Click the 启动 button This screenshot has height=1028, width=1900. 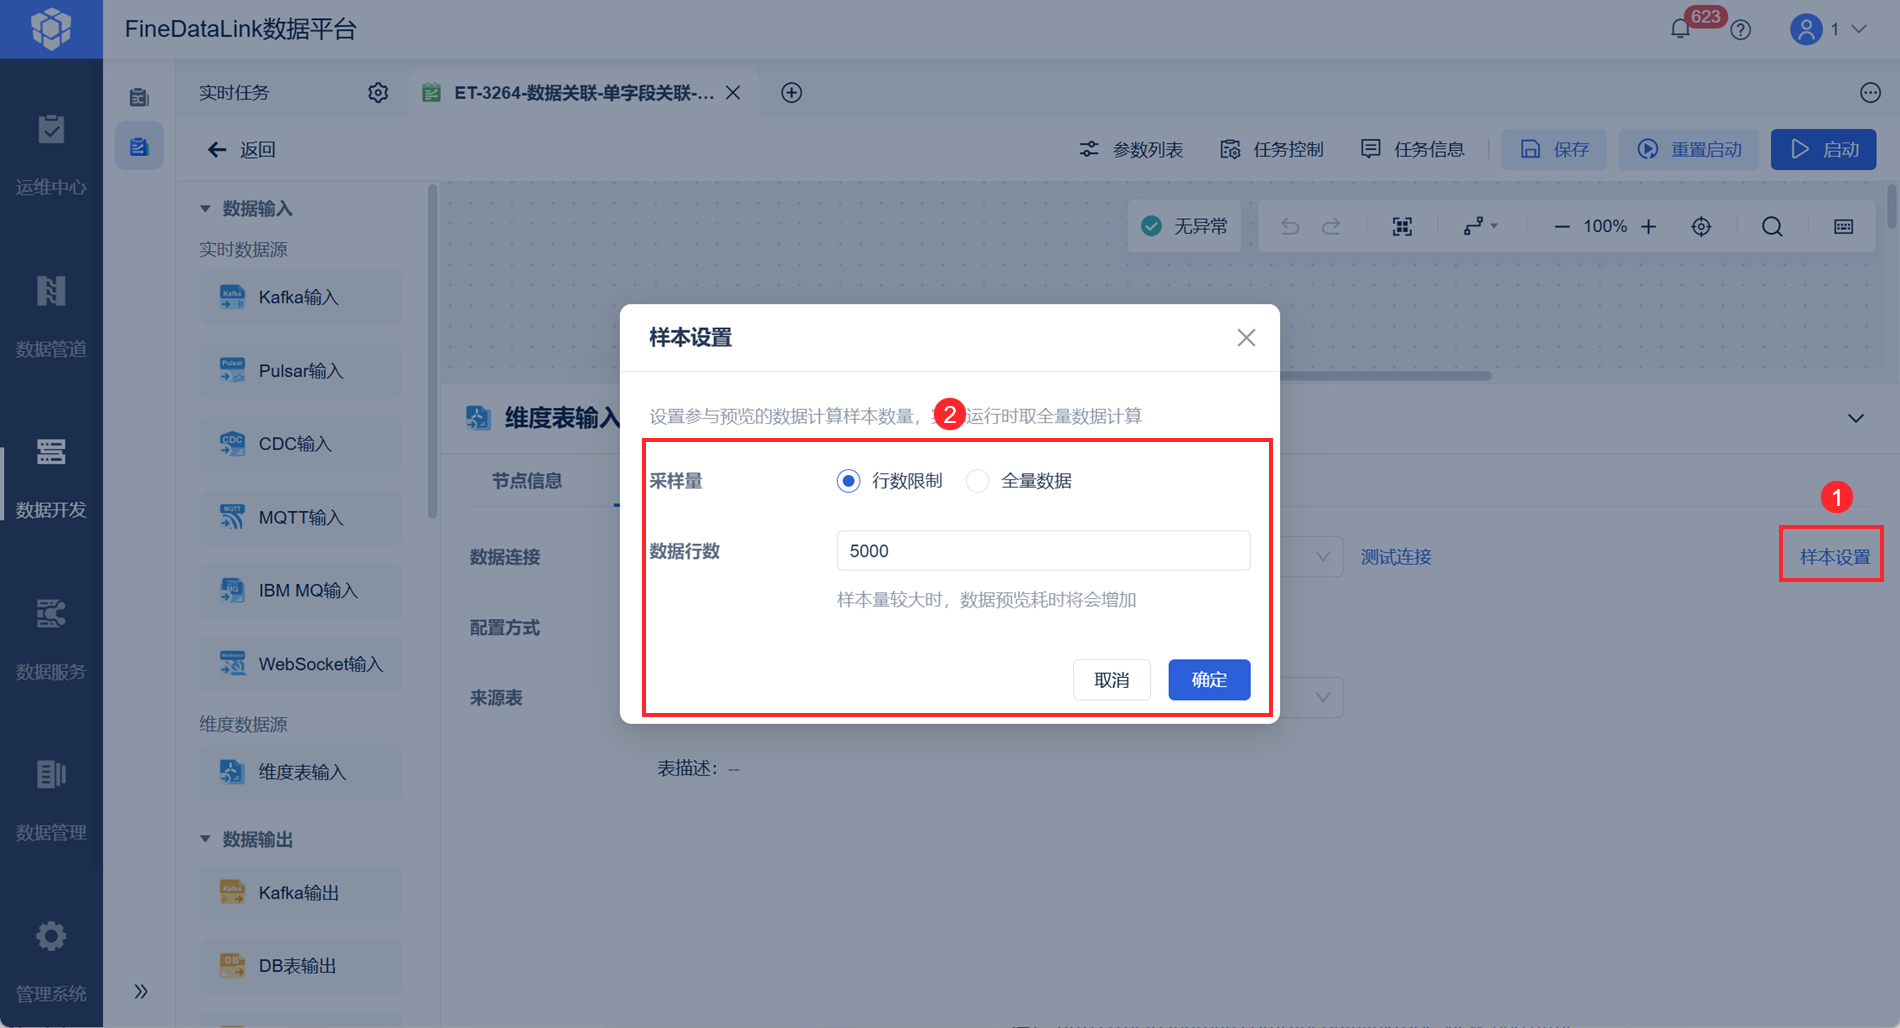pos(1824,149)
